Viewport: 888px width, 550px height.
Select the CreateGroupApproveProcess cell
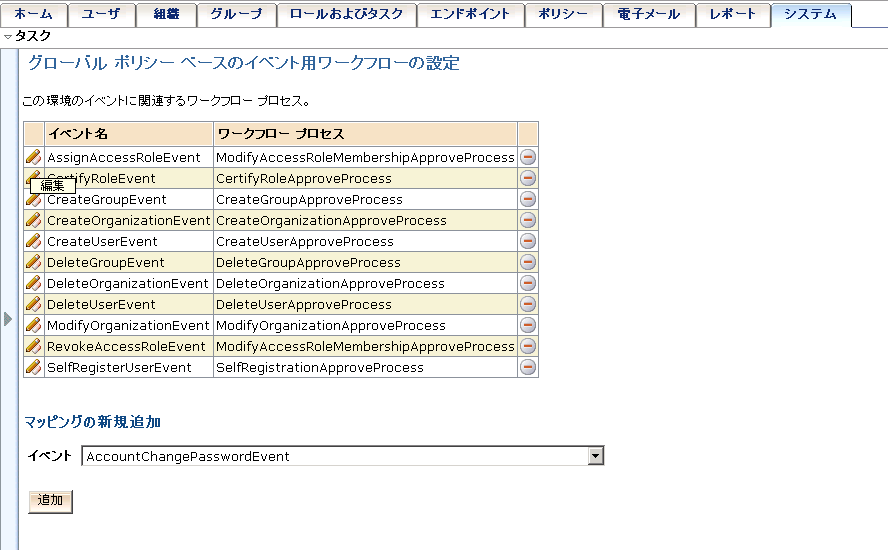point(365,199)
